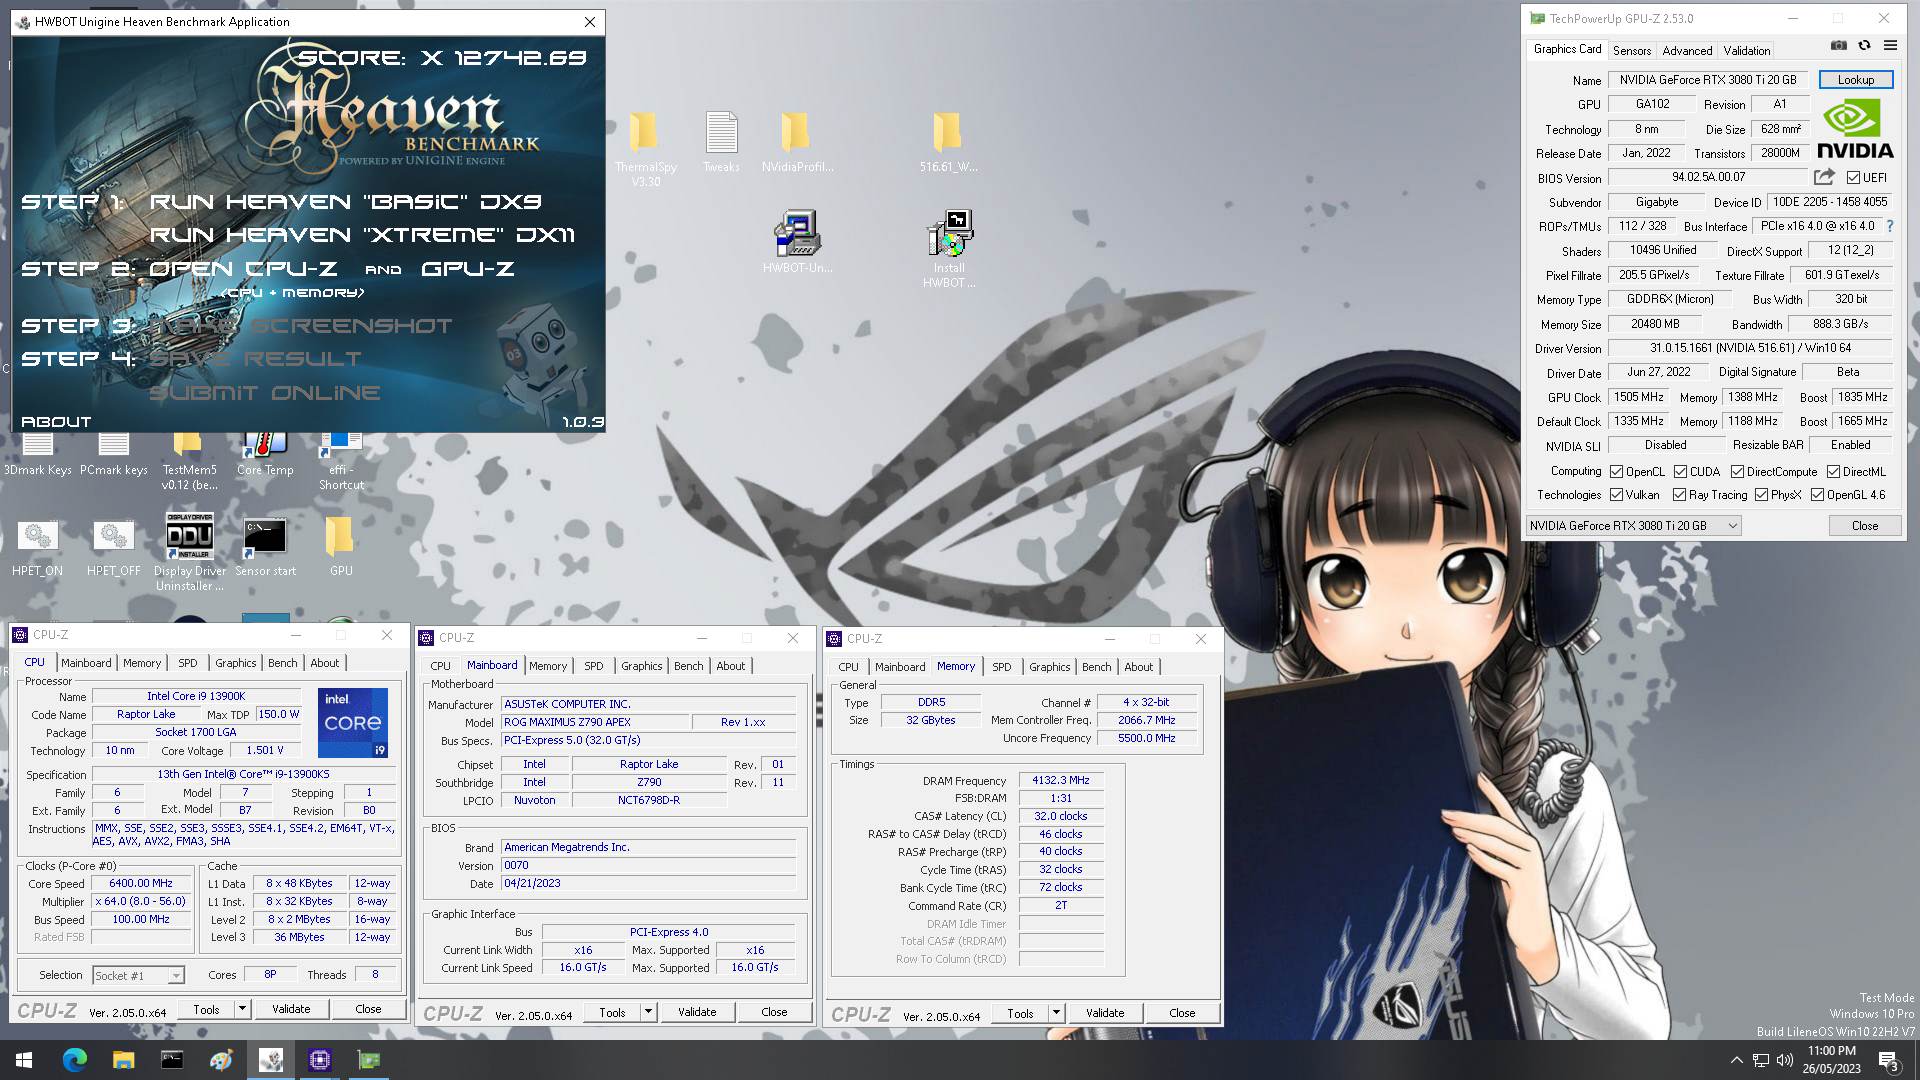This screenshot has width=1920, height=1080.
Task: Open Microsoft Edge from the taskbar
Action: pyautogui.click(x=74, y=1060)
